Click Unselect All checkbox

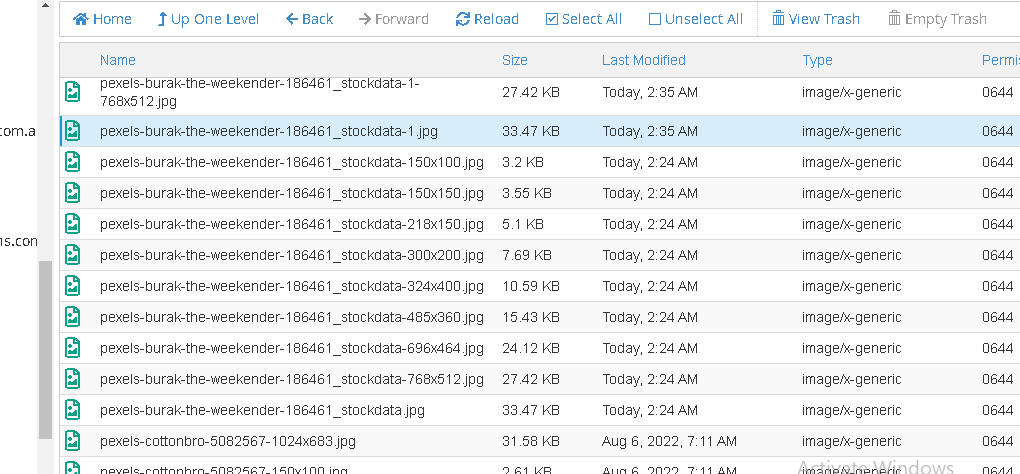(x=696, y=20)
